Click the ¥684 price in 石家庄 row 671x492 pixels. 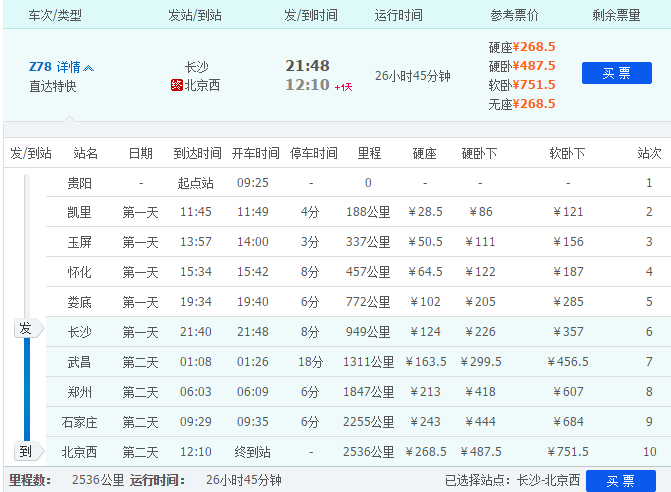pos(568,422)
